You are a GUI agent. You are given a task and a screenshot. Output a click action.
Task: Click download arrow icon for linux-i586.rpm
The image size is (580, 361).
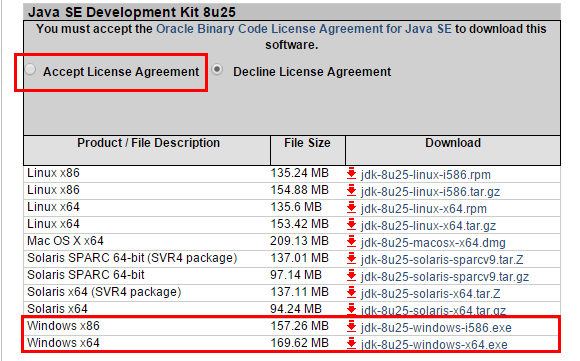351,173
